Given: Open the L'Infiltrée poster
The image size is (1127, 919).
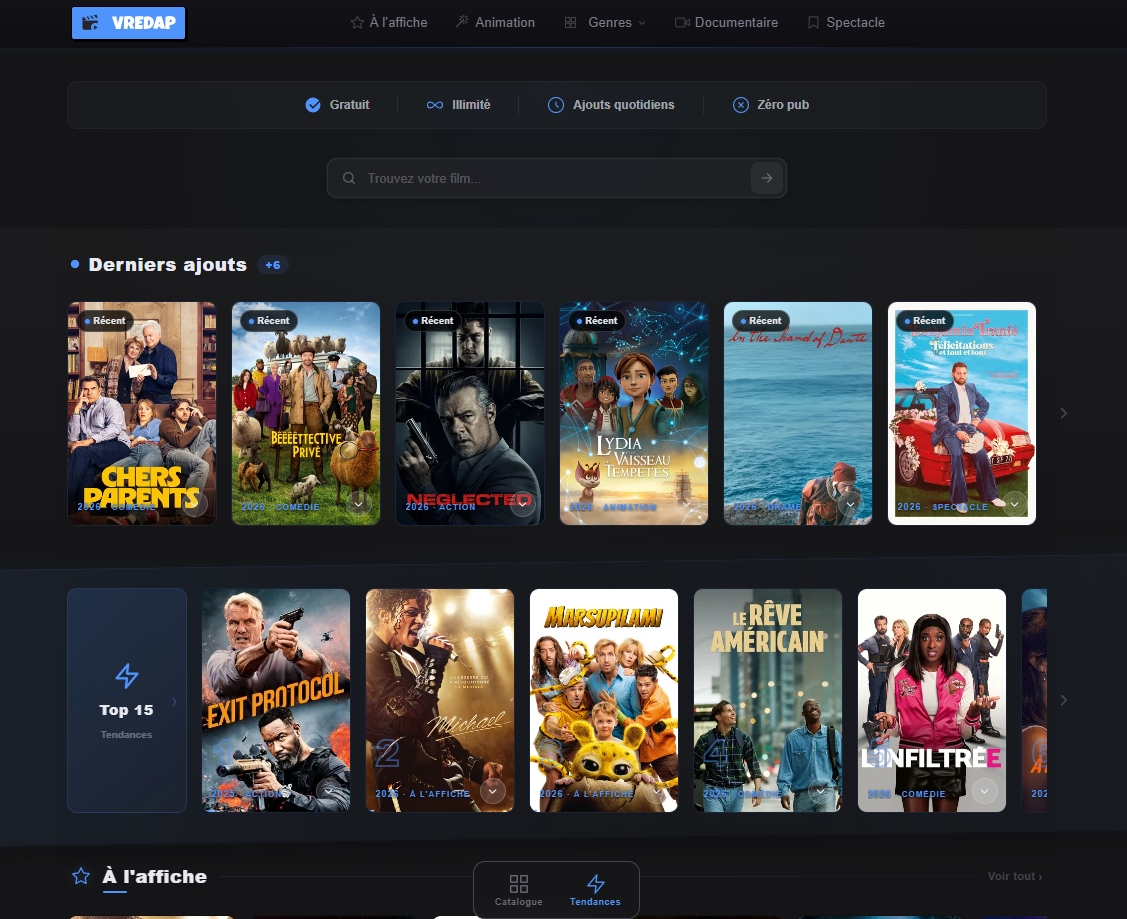Looking at the screenshot, I should 932,701.
